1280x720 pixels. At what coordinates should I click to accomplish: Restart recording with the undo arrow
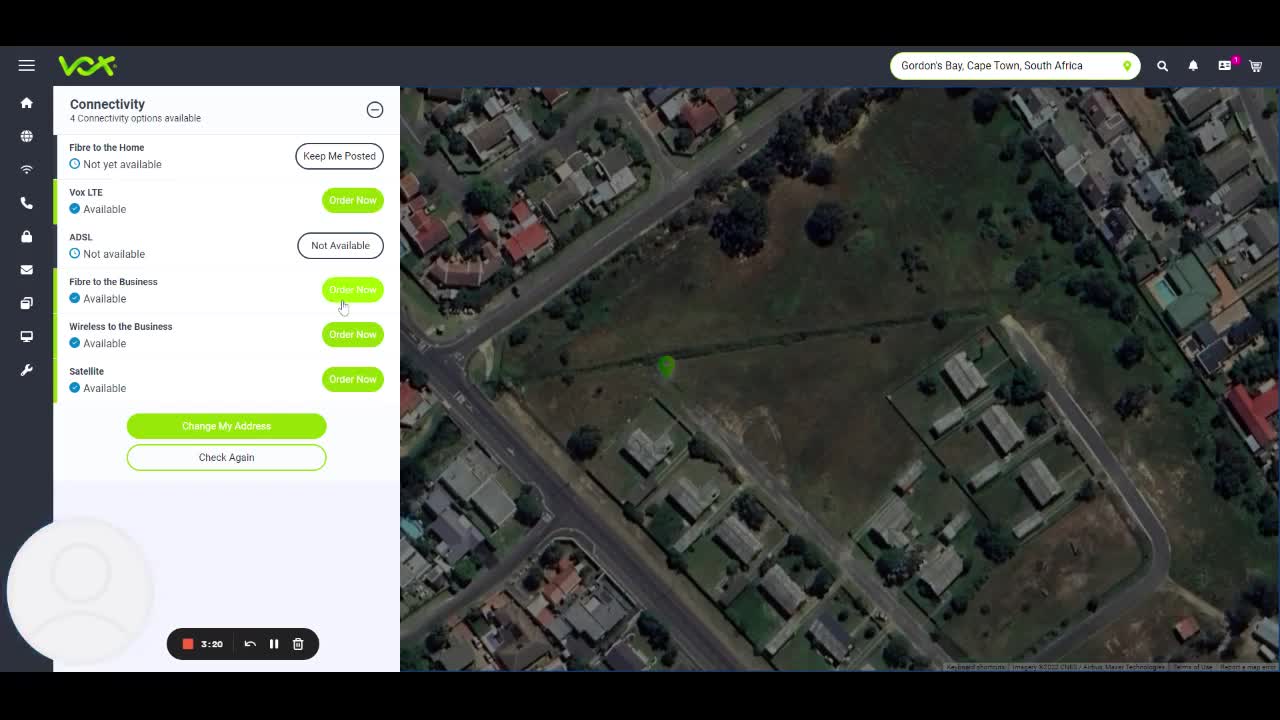pyautogui.click(x=250, y=644)
